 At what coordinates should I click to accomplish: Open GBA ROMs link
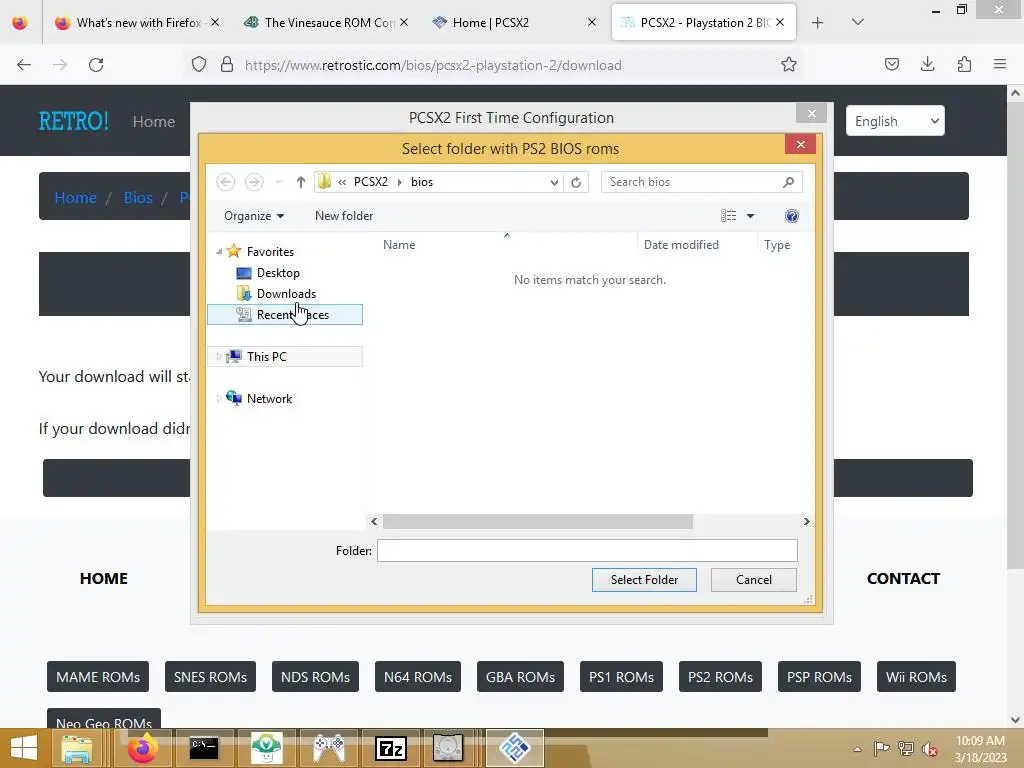(520, 677)
